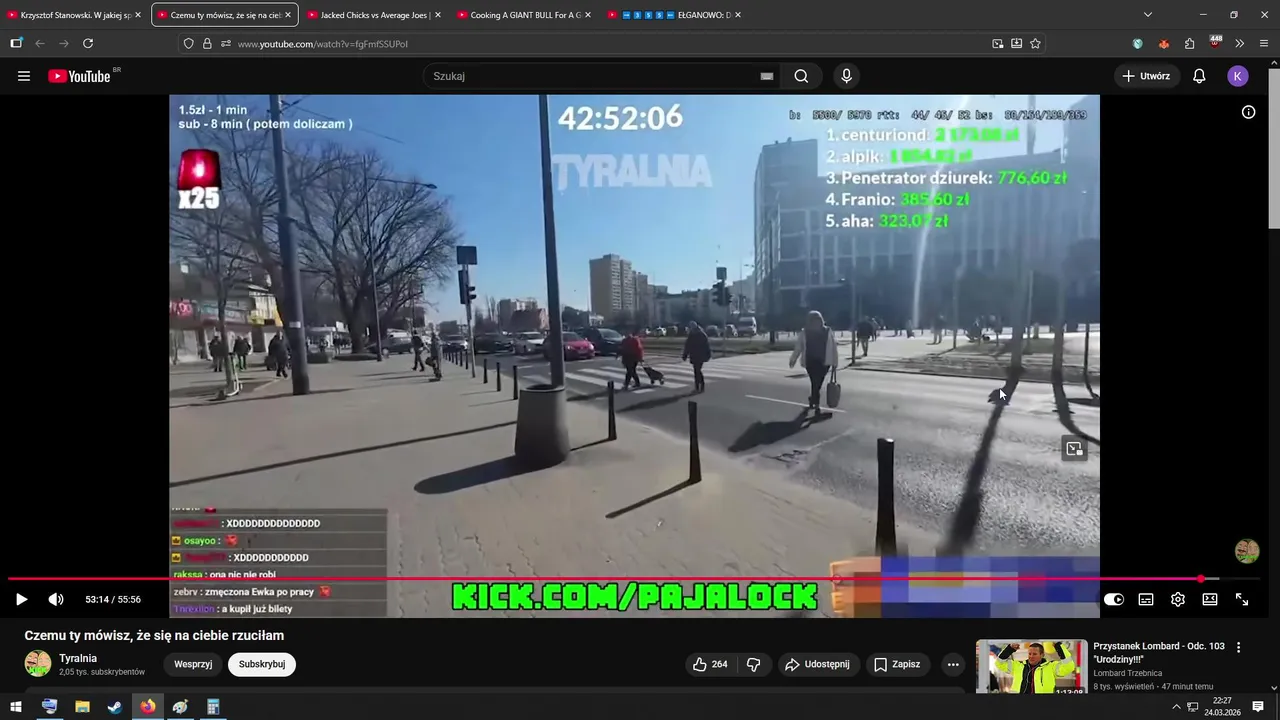Like the video with 264 likes
This screenshot has height=720, width=1280.
click(711, 664)
